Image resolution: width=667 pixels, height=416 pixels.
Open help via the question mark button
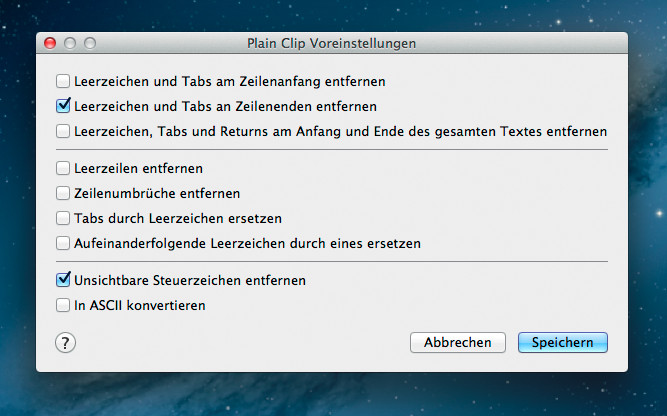click(x=66, y=343)
